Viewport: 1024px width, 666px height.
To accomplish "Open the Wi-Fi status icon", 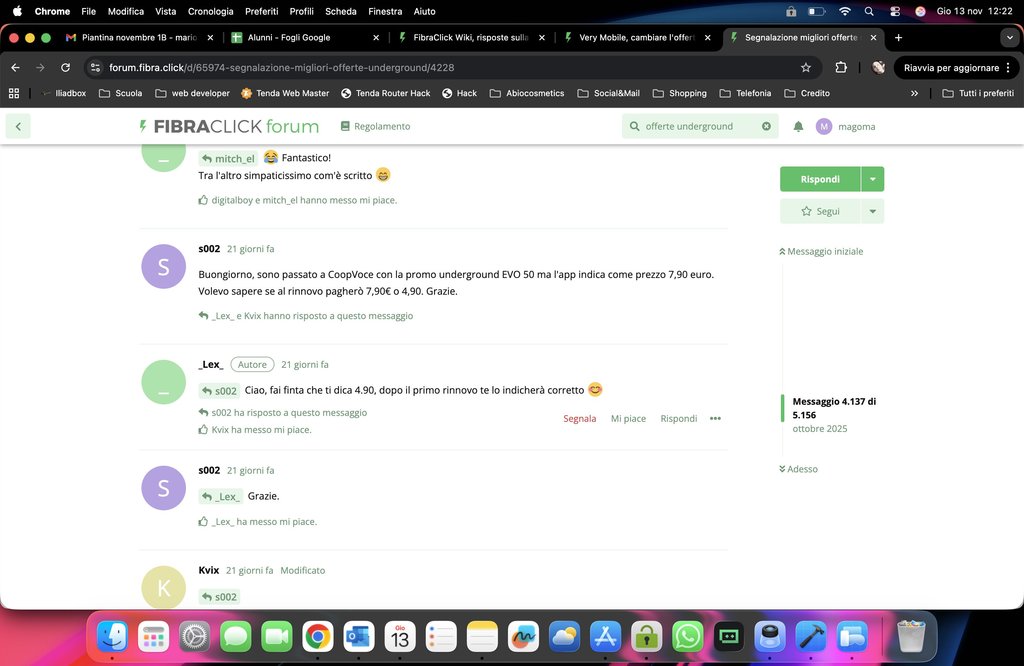I will [844, 11].
